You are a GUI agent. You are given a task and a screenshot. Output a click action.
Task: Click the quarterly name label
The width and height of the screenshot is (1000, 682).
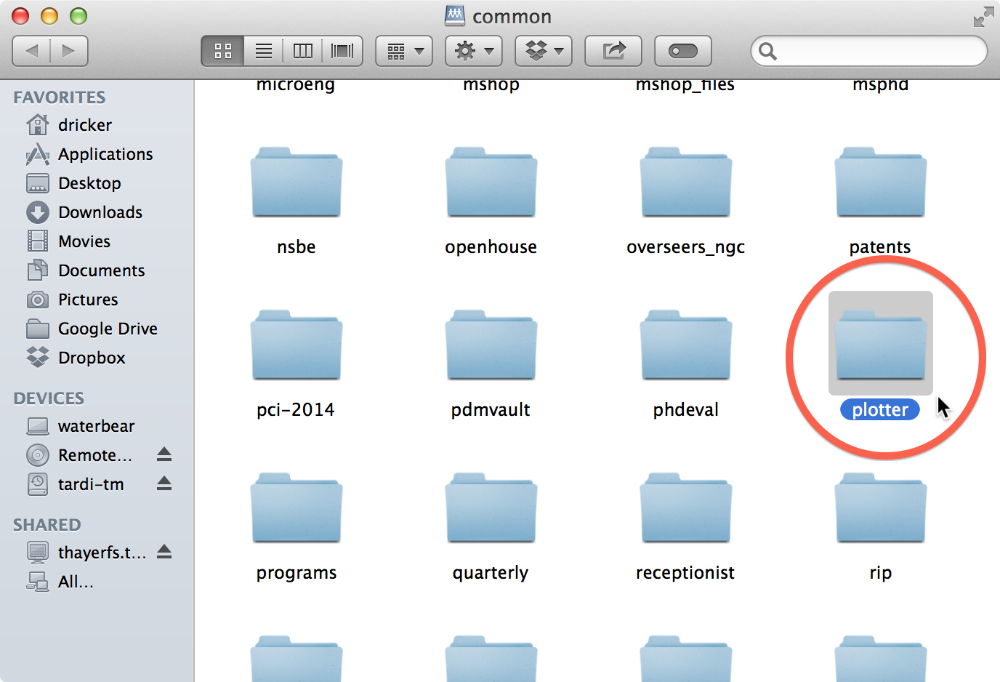(490, 574)
